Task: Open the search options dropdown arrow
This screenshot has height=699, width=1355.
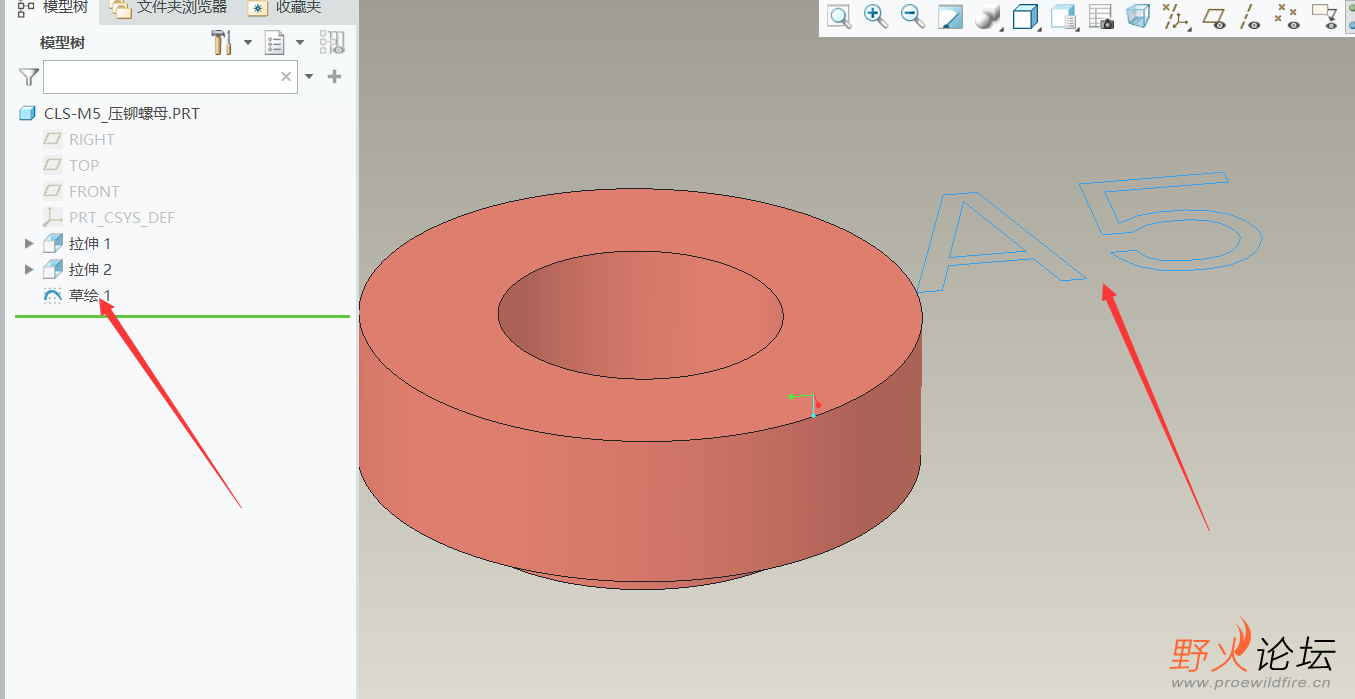Action: point(309,77)
